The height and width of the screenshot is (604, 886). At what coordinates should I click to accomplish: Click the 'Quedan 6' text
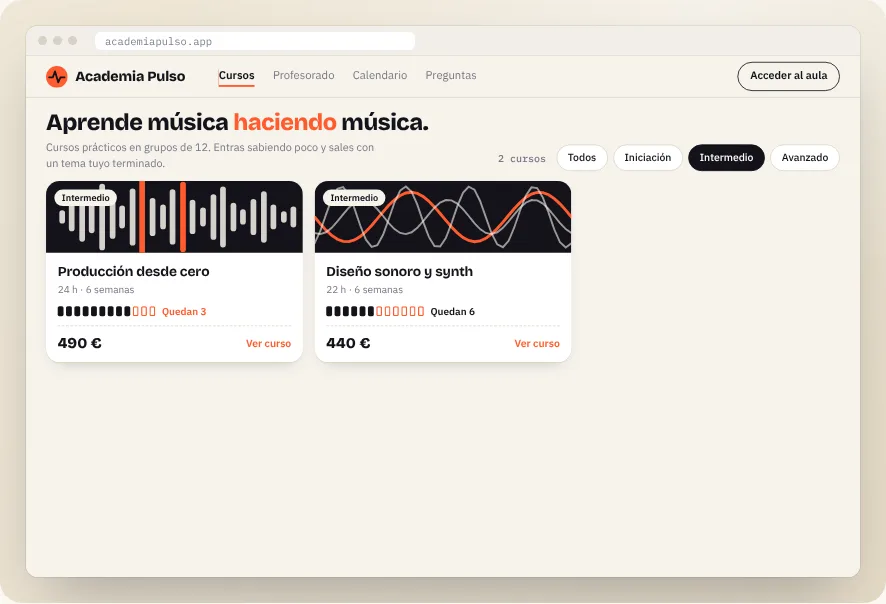coord(453,311)
